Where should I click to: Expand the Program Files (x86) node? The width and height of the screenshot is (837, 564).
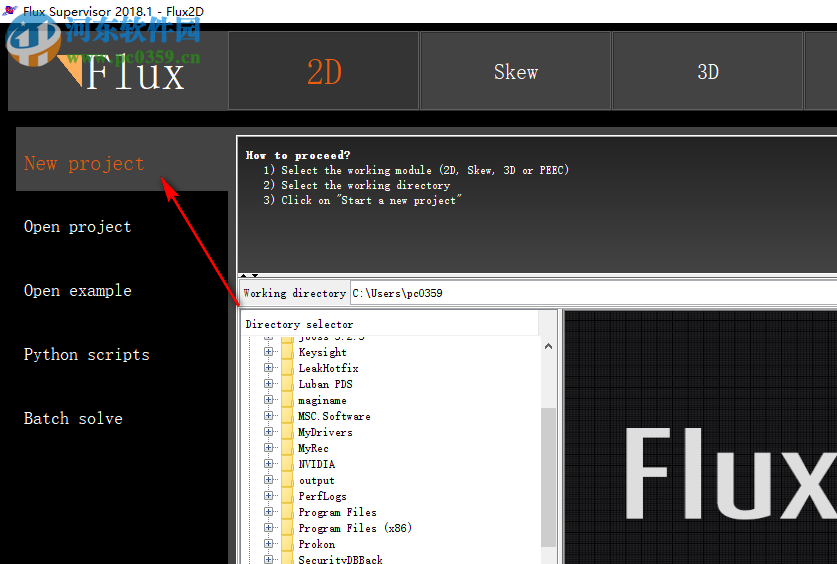(x=269, y=528)
